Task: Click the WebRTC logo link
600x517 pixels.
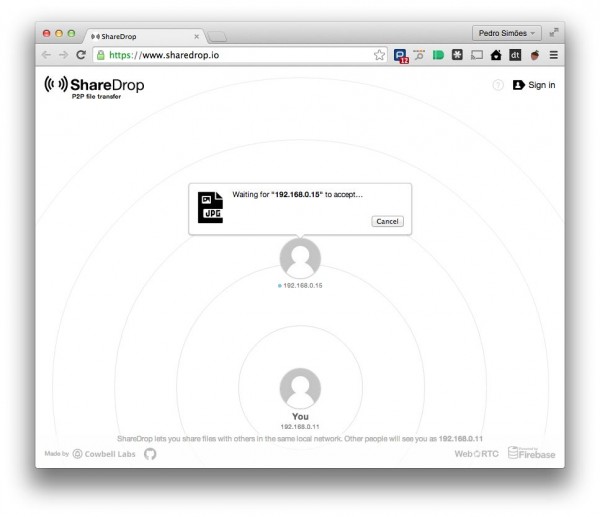Action: [x=476, y=454]
